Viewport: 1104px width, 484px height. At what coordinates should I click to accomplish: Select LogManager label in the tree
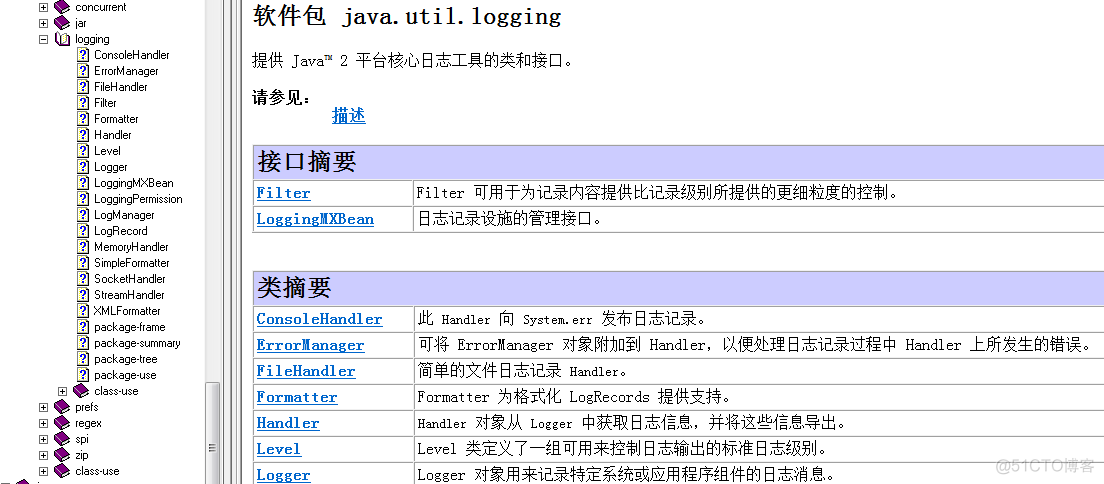click(124, 216)
